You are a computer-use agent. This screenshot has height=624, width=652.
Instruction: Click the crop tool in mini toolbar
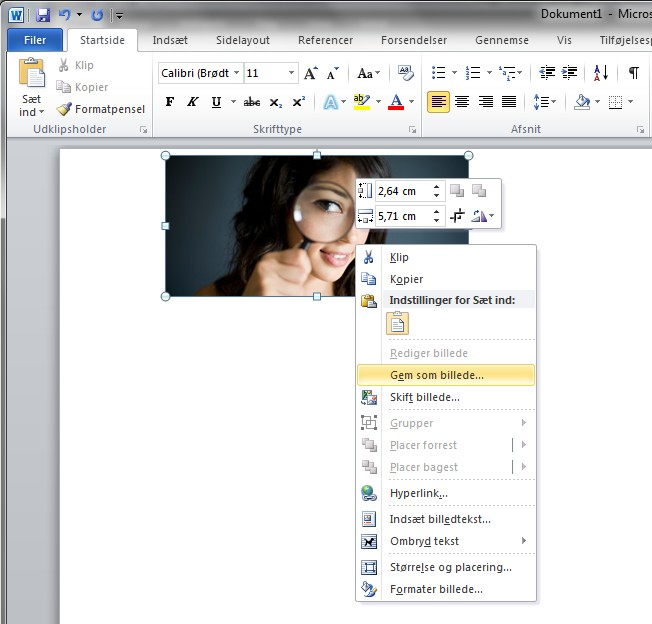pyautogui.click(x=457, y=216)
